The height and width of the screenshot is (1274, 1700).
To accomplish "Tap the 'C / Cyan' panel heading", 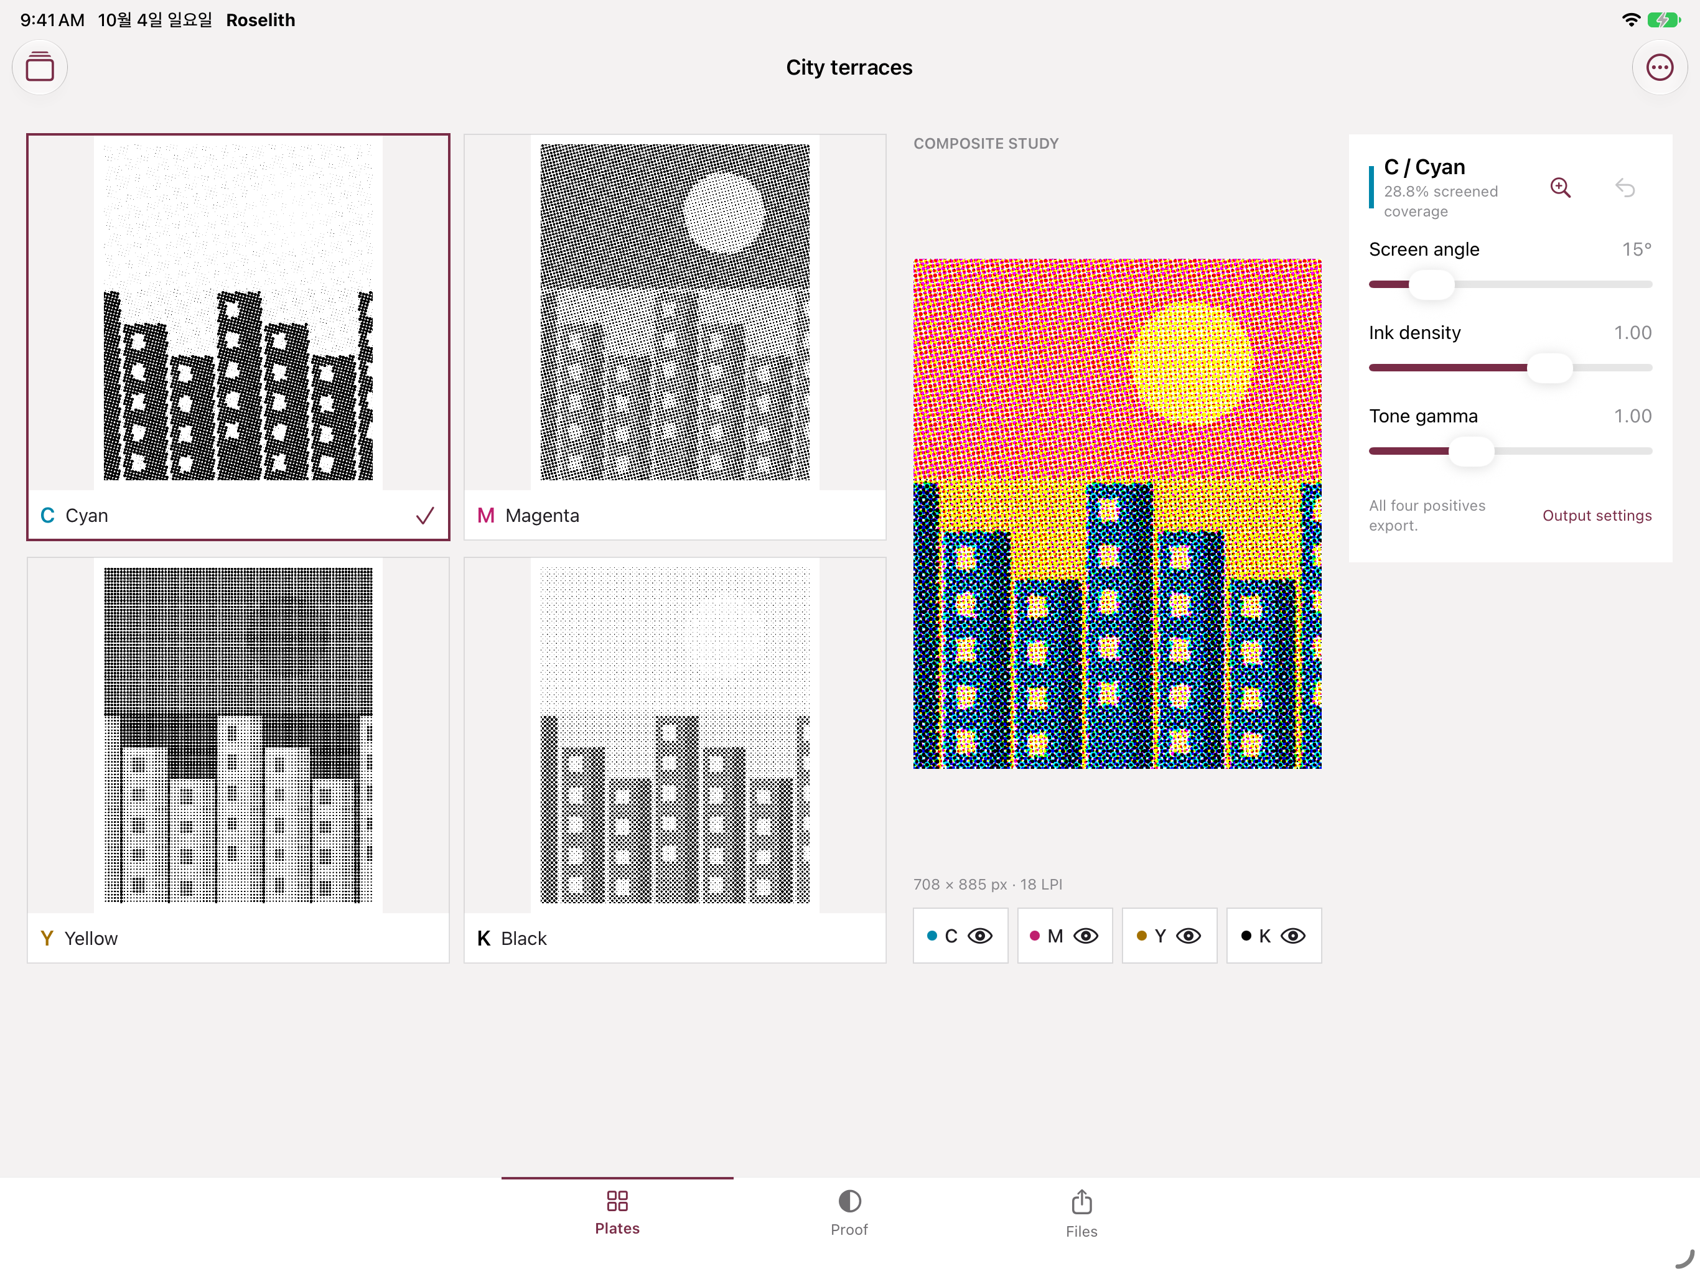I will tap(1424, 167).
